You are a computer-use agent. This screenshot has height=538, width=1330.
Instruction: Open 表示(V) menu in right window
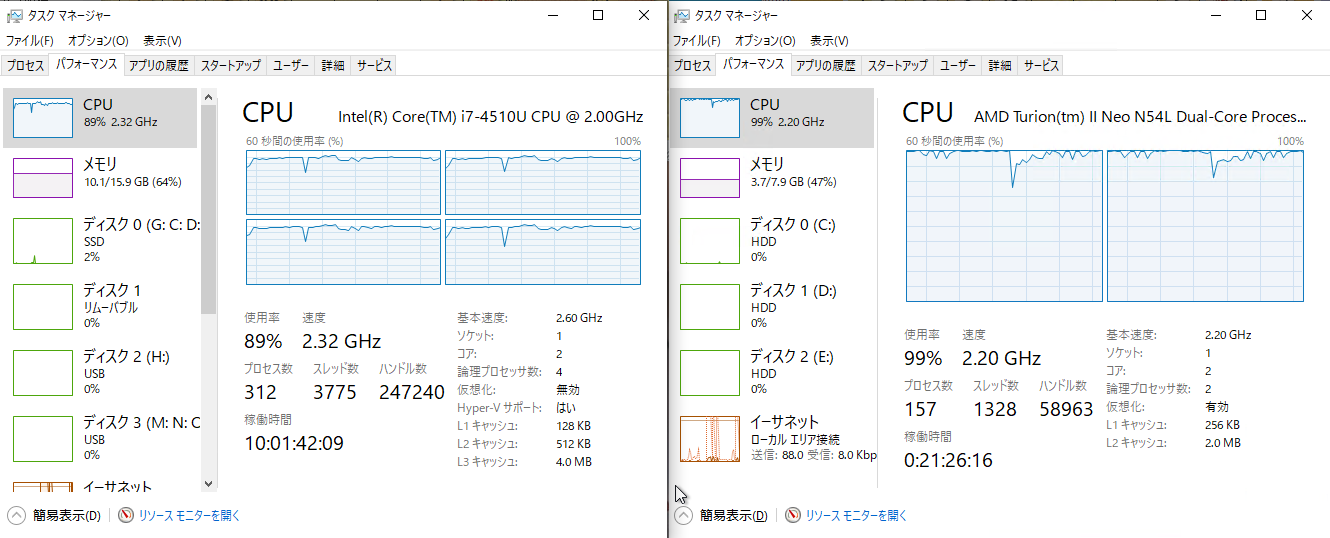[829, 41]
